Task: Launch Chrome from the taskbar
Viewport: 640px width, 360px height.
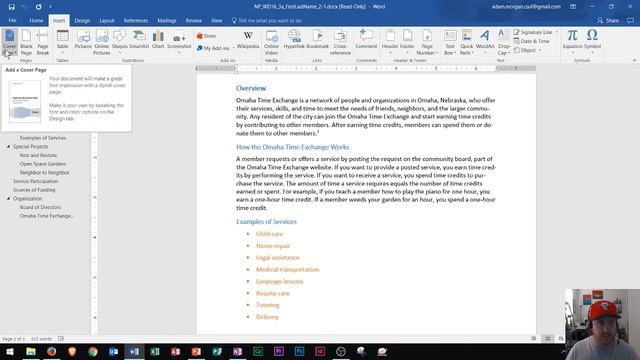Action: [x=93, y=351]
